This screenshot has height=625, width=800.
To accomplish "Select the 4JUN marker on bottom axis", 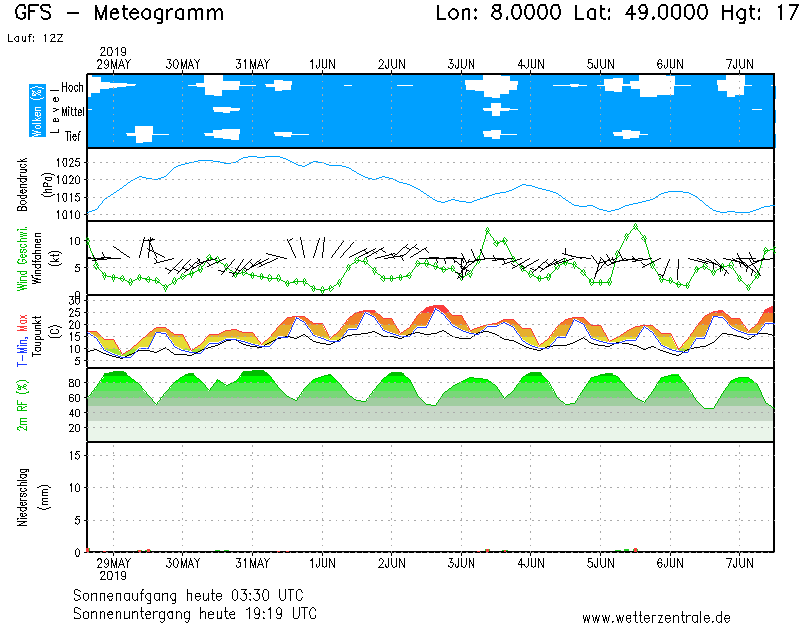I will [x=531, y=564].
